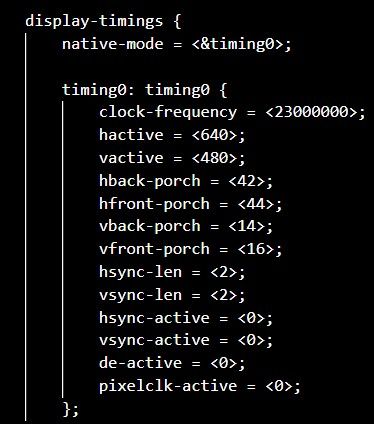Click the hsync-active value 0

click(x=251, y=318)
